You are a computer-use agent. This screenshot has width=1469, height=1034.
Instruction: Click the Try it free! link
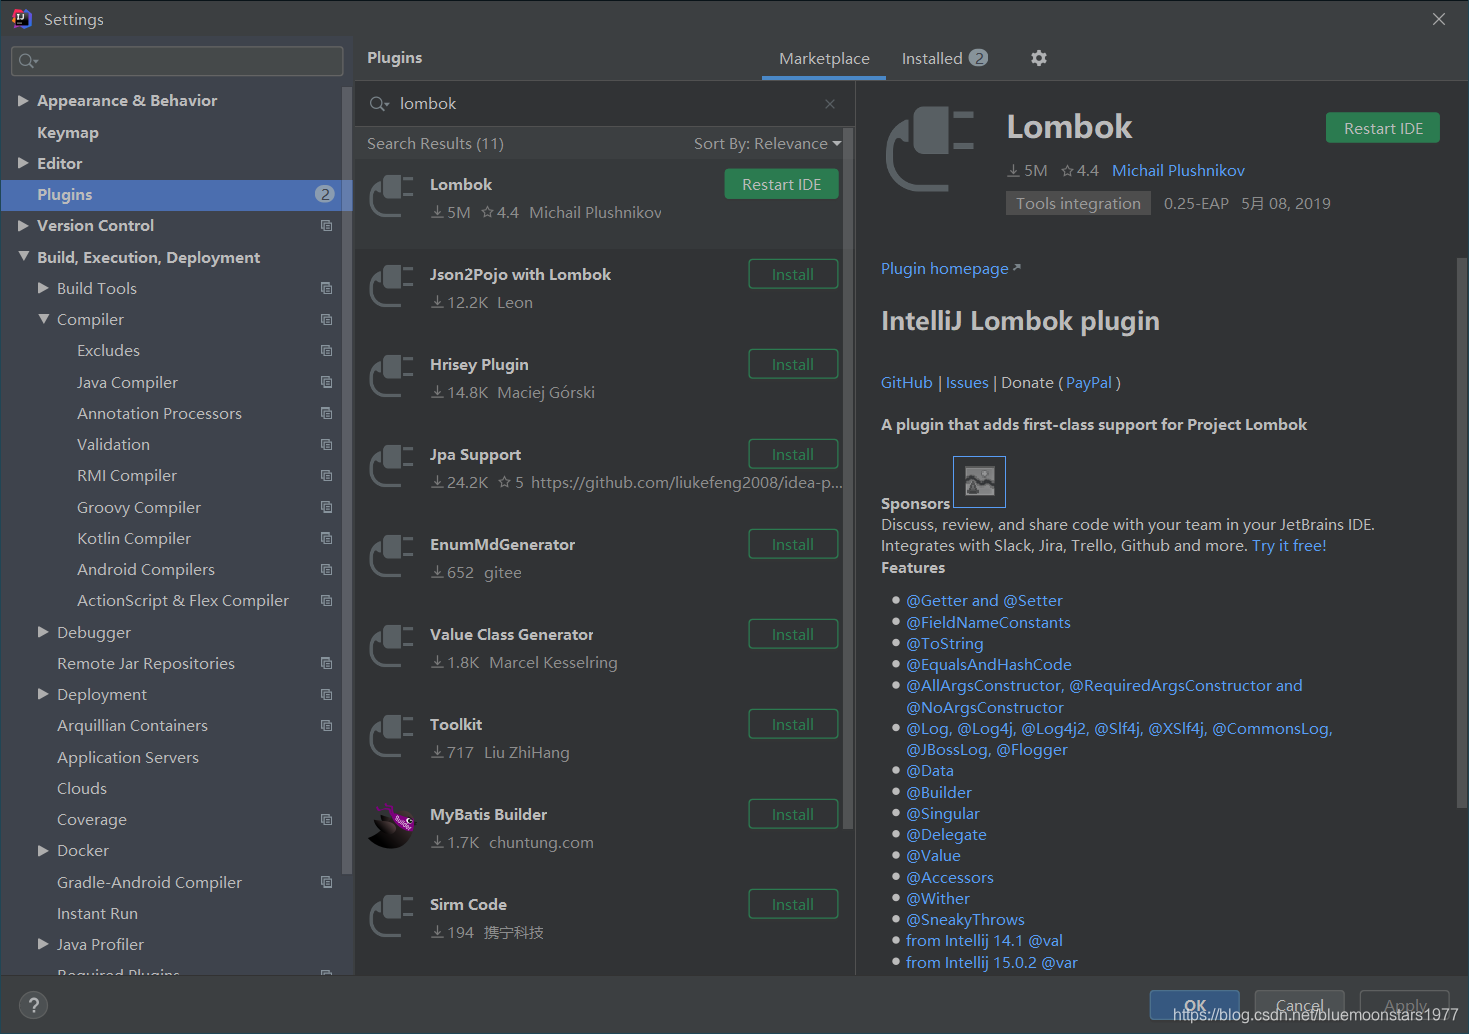coord(1289,545)
